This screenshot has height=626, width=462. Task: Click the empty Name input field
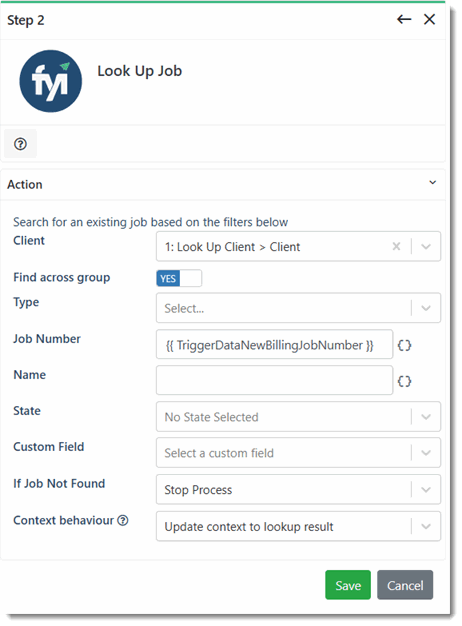(x=274, y=380)
